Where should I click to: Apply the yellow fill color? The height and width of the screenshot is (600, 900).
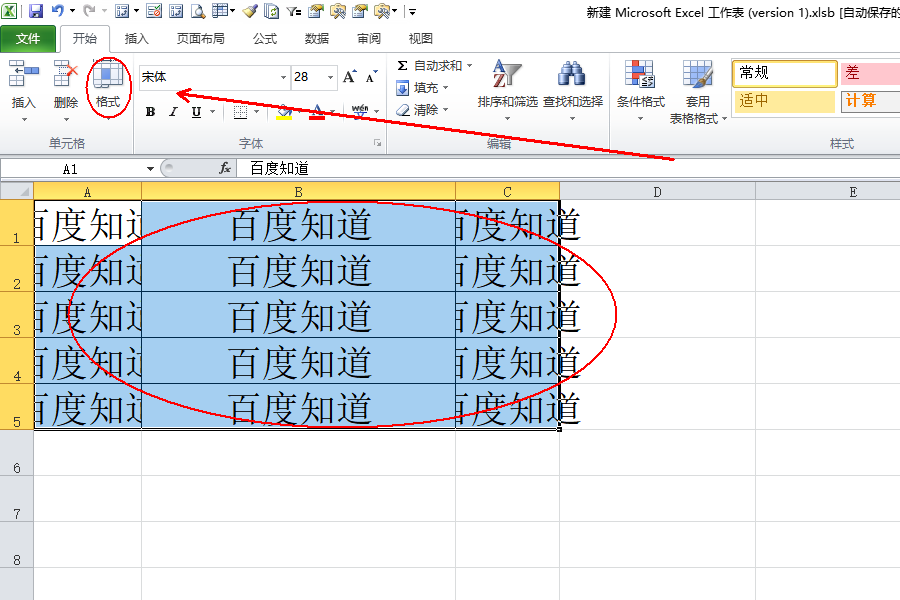point(284,112)
